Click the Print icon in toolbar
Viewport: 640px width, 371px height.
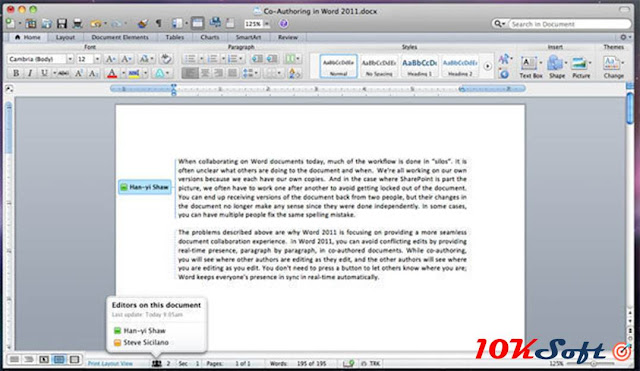(78, 23)
